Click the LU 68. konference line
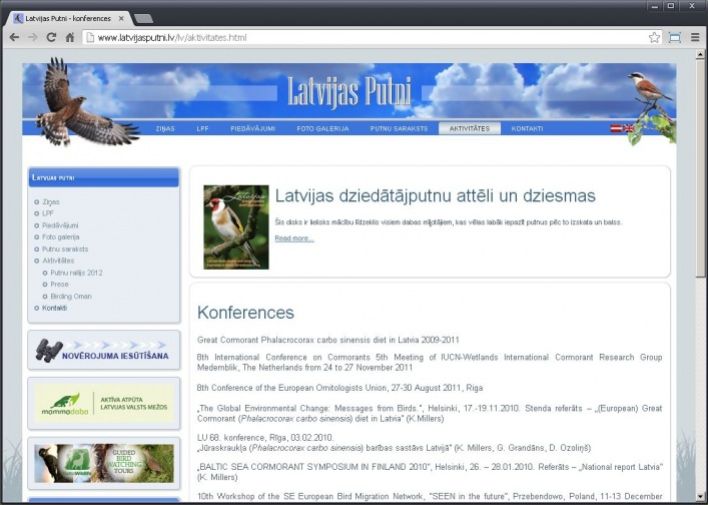 (266, 438)
